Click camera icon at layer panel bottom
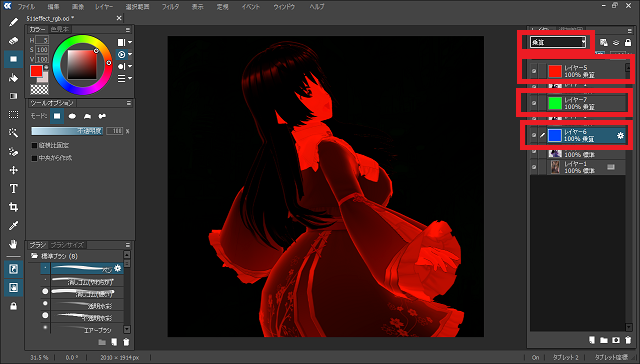 616,340
